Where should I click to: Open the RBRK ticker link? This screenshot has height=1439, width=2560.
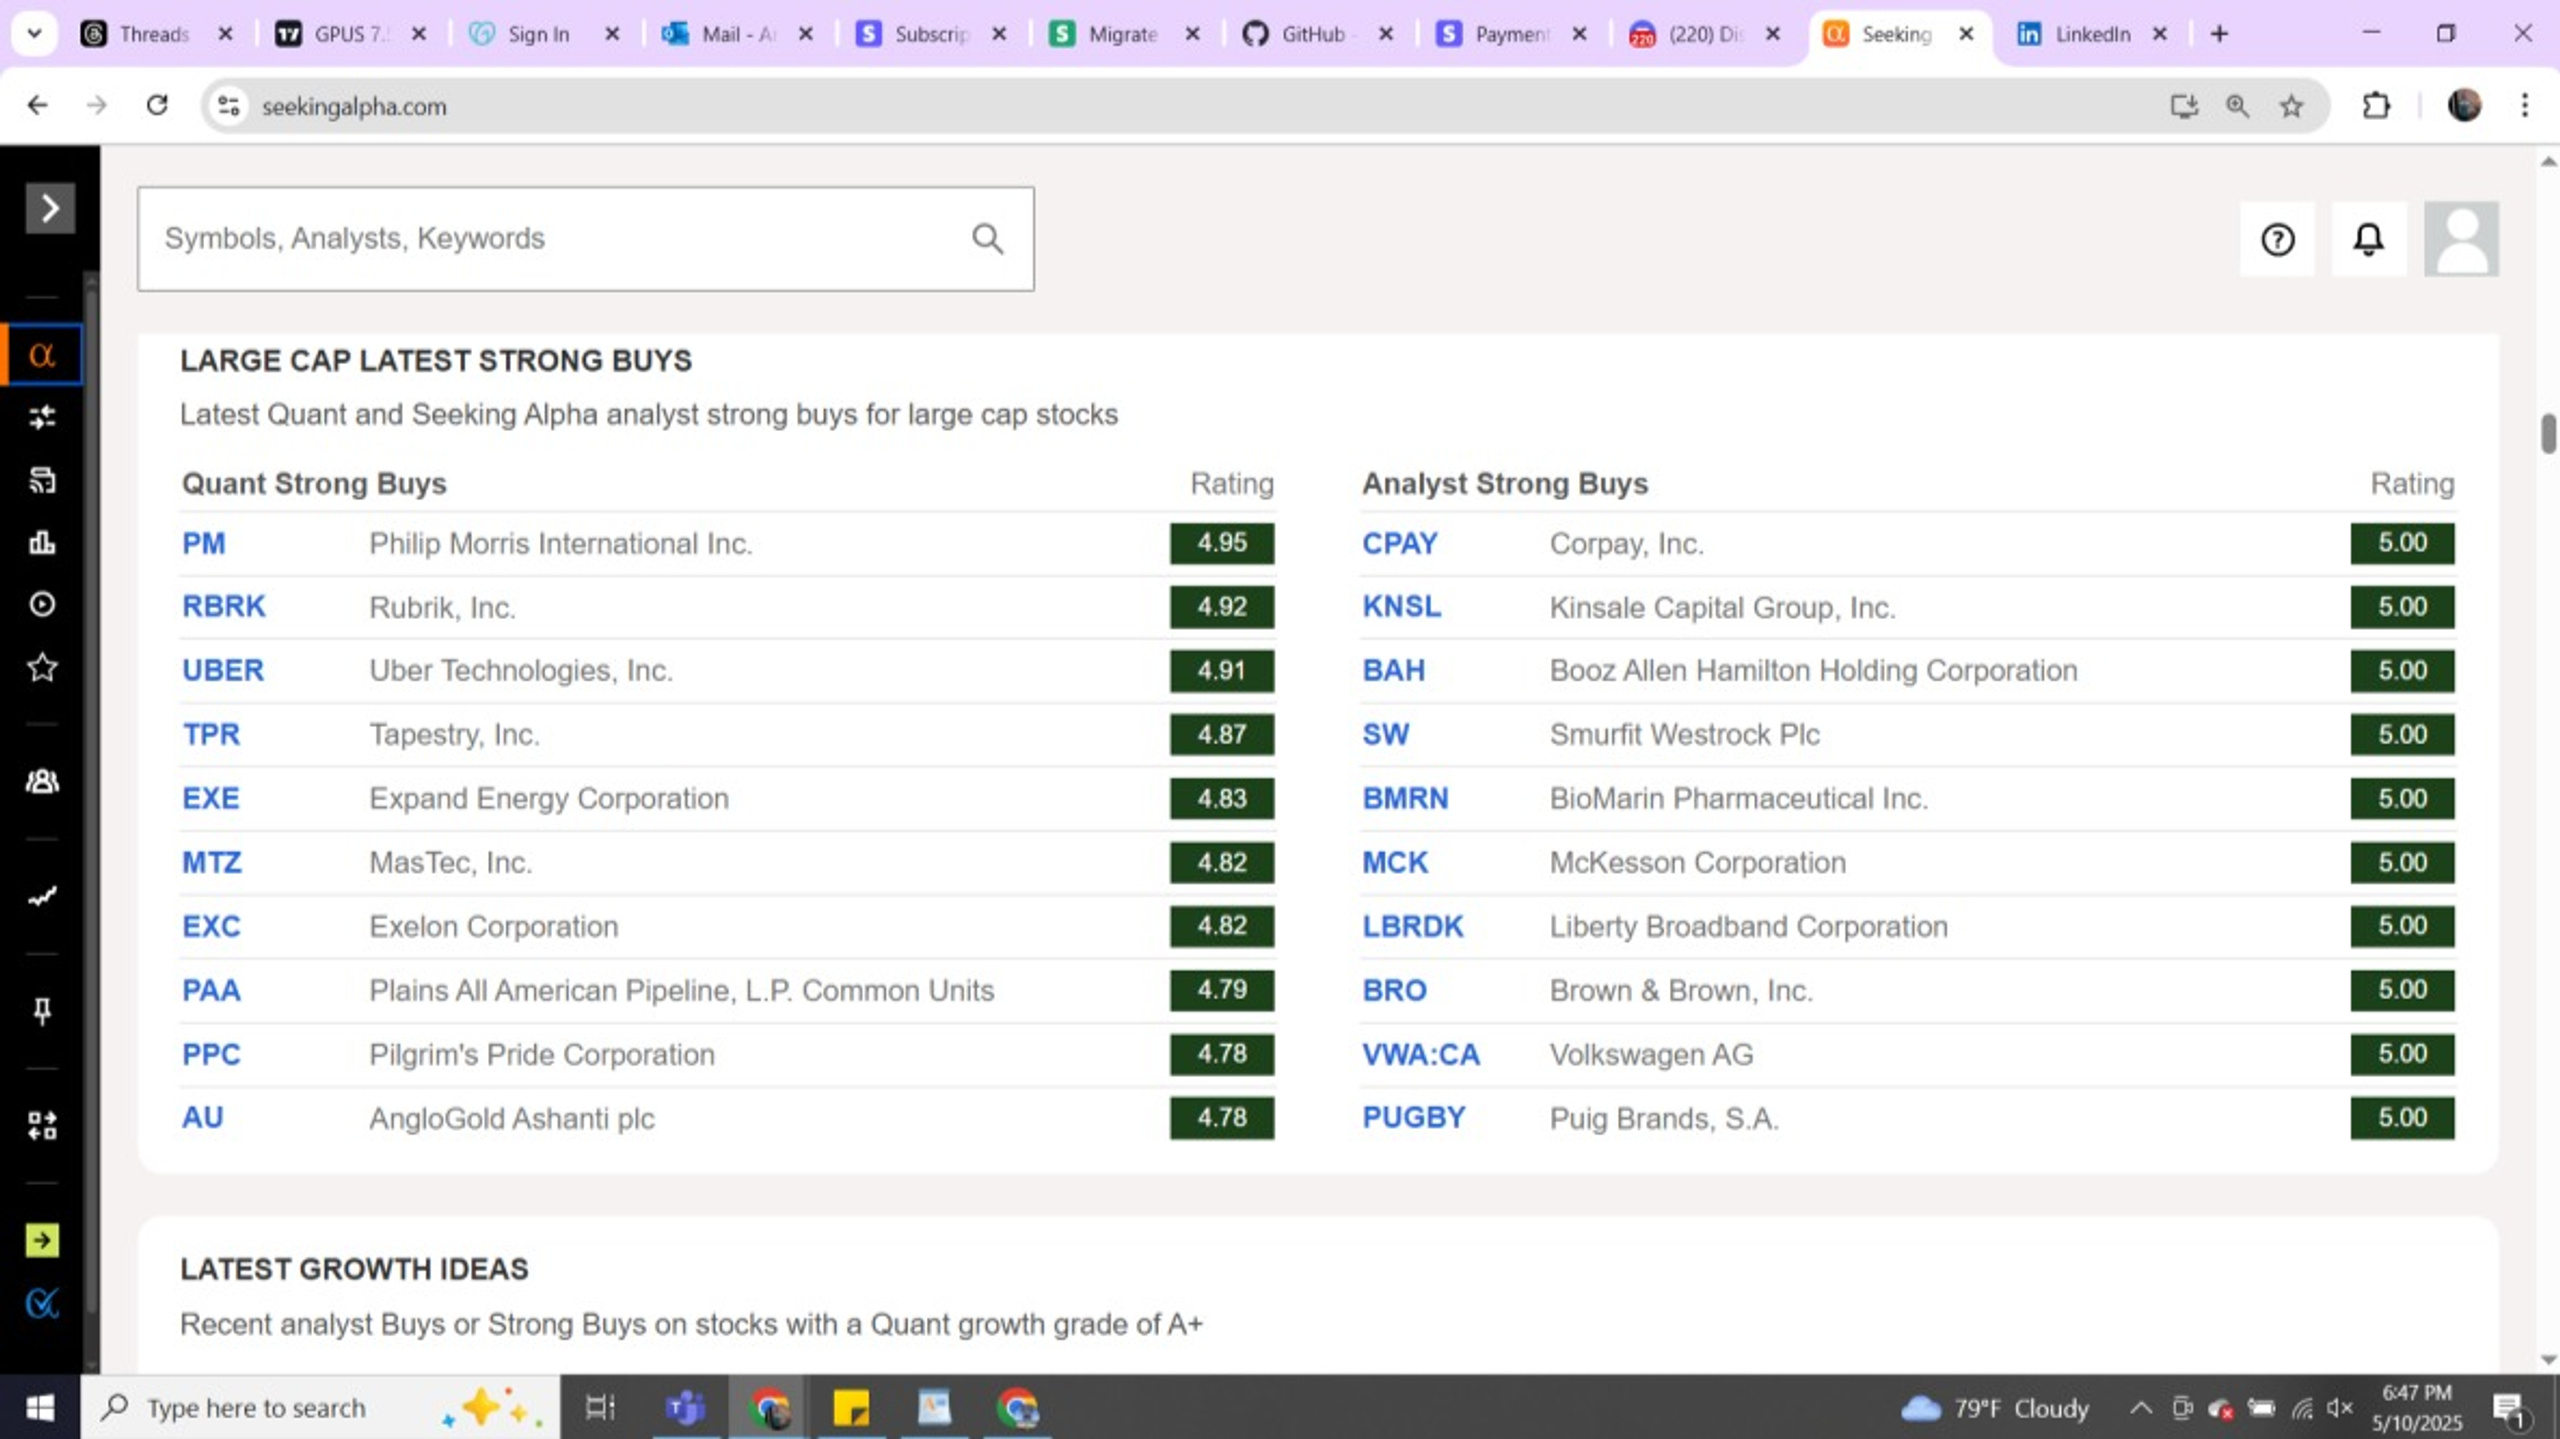coord(224,607)
